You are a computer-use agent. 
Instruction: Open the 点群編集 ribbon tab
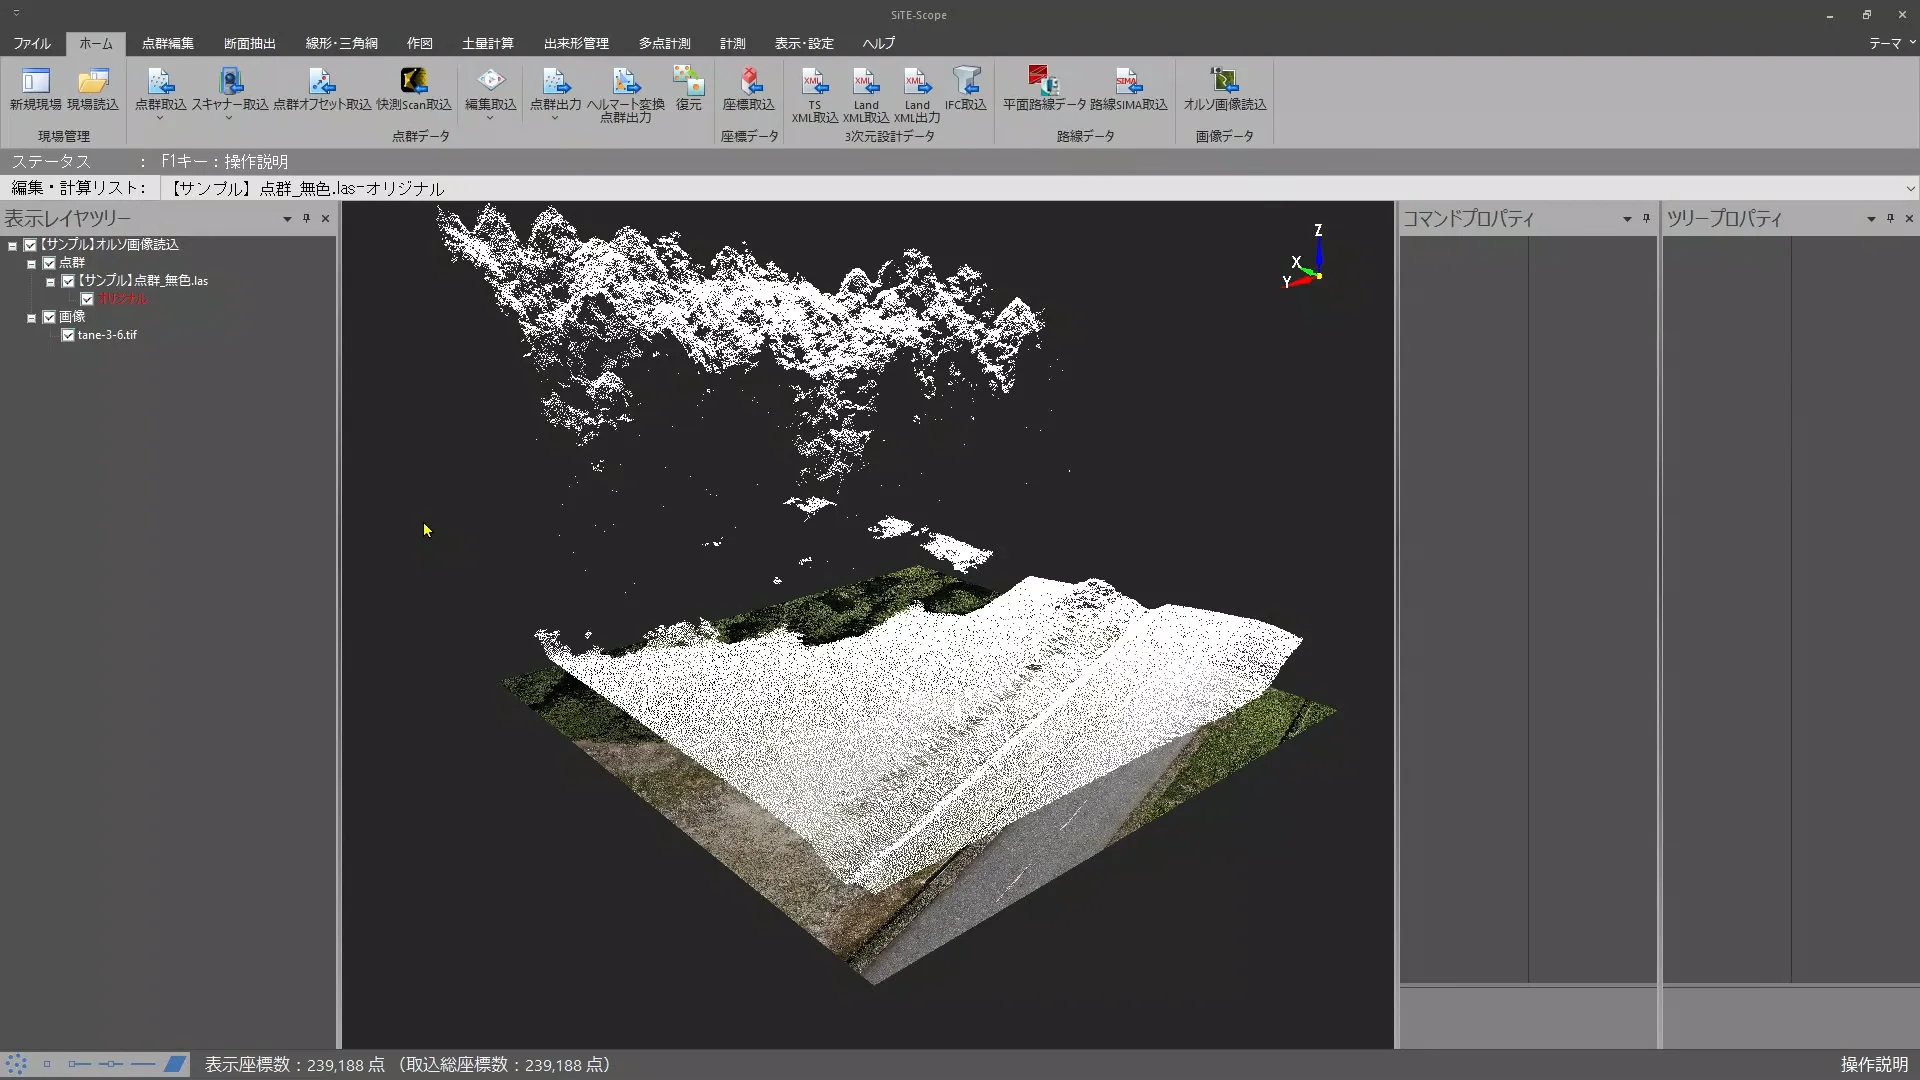tap(168, 43)
